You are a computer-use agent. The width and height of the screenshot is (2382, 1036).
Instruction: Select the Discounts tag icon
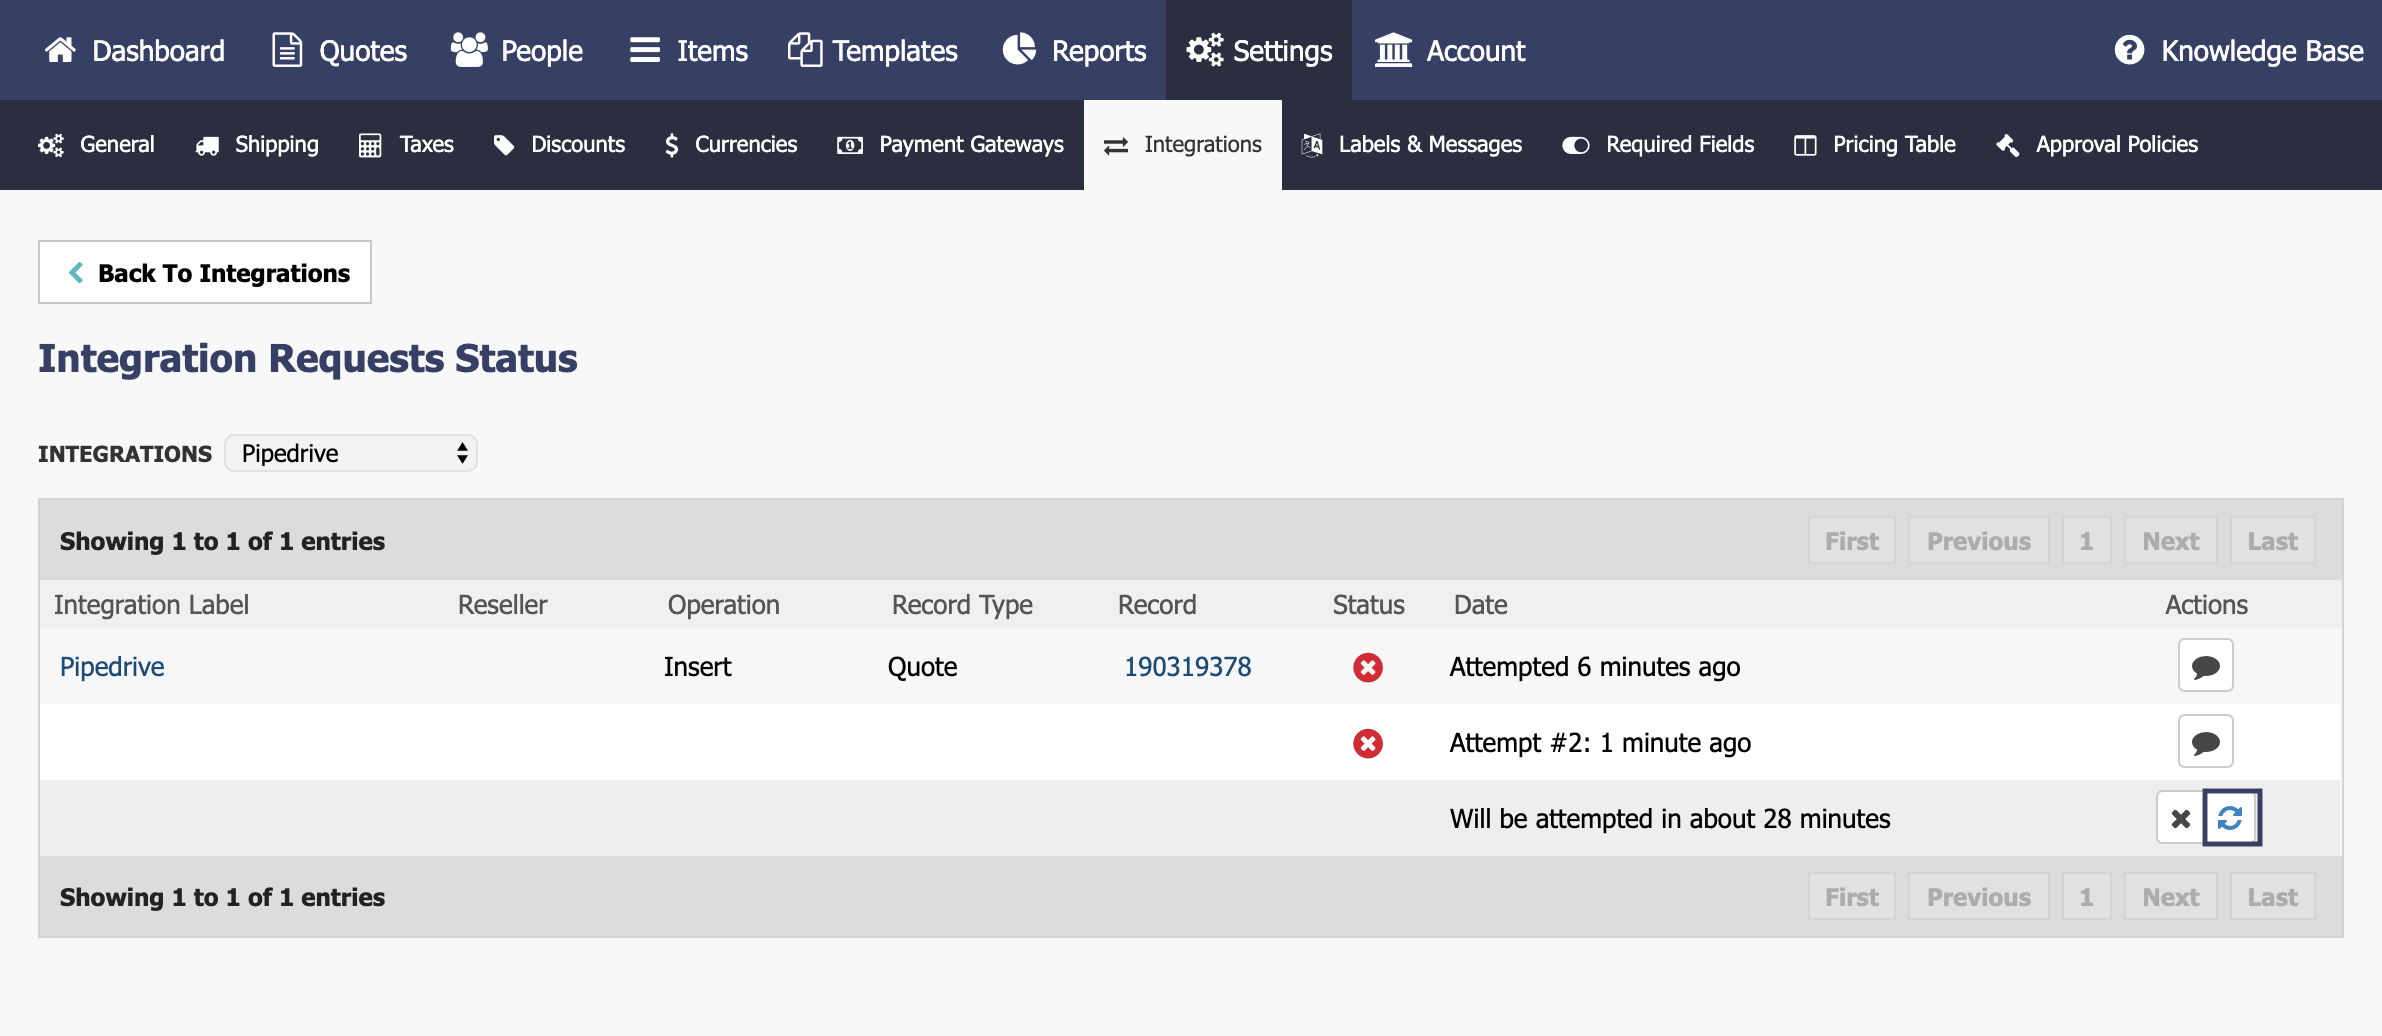tap(504, 146)
